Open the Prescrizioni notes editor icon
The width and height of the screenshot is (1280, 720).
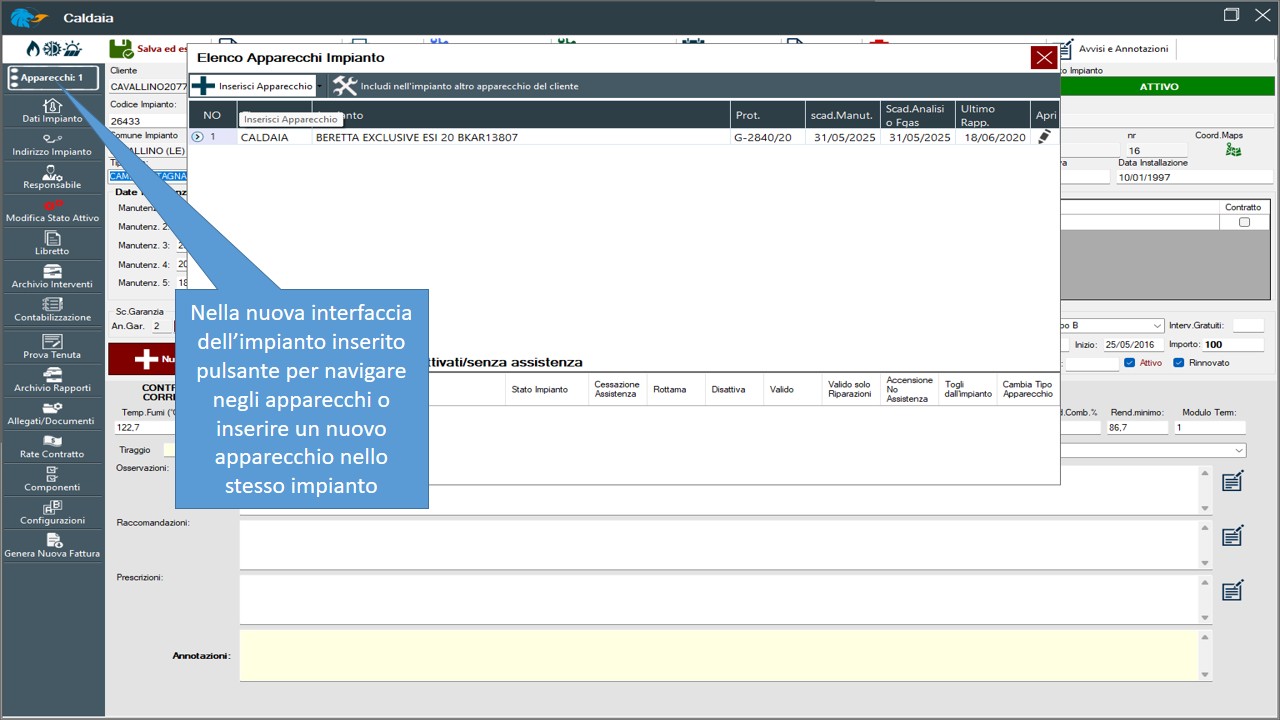(x=1233, y=589)
